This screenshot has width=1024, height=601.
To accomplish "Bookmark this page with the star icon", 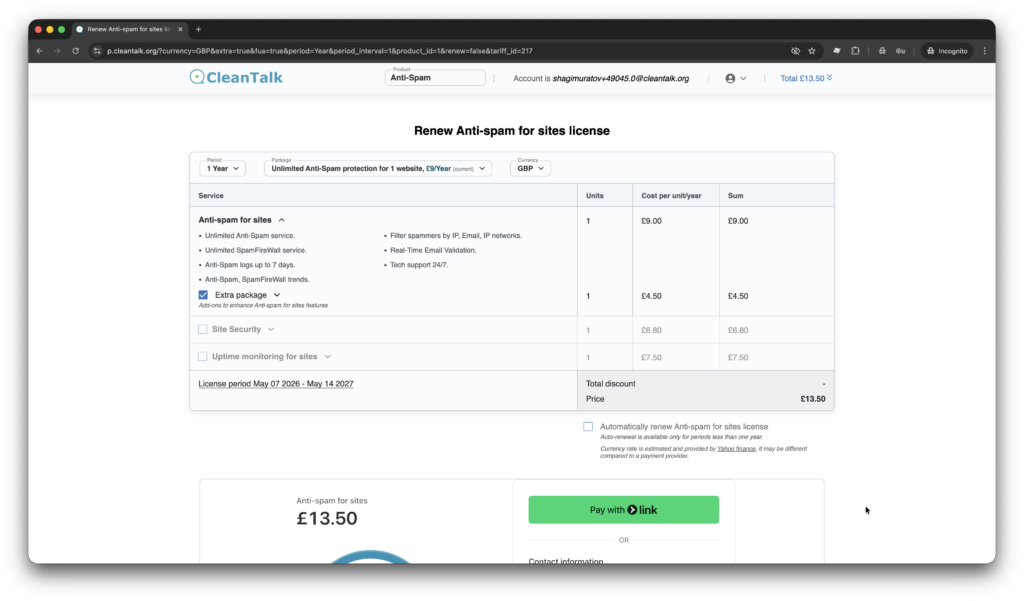I will (812, 51).
